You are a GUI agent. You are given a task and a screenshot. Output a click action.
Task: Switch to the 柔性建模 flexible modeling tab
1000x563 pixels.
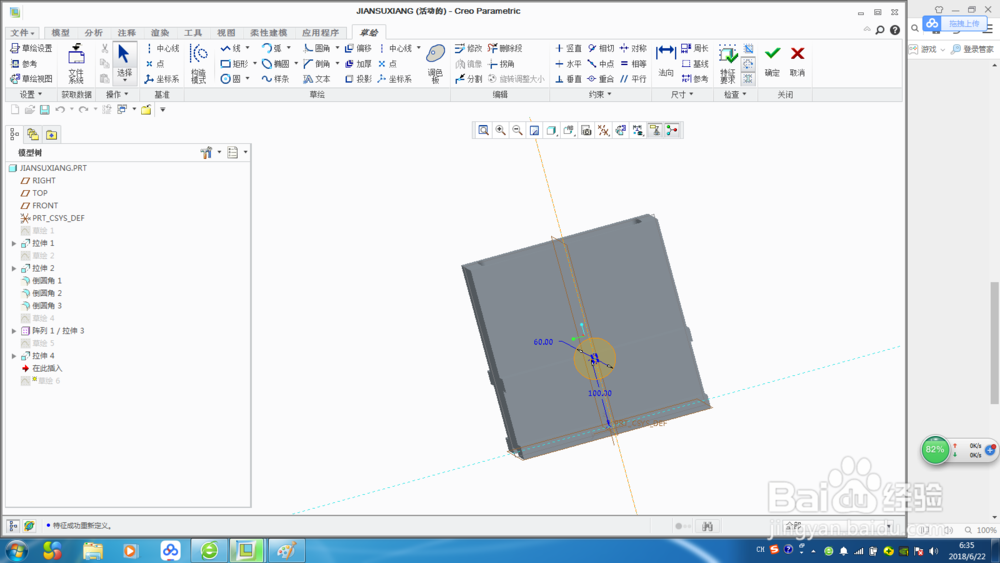[268, 33]
